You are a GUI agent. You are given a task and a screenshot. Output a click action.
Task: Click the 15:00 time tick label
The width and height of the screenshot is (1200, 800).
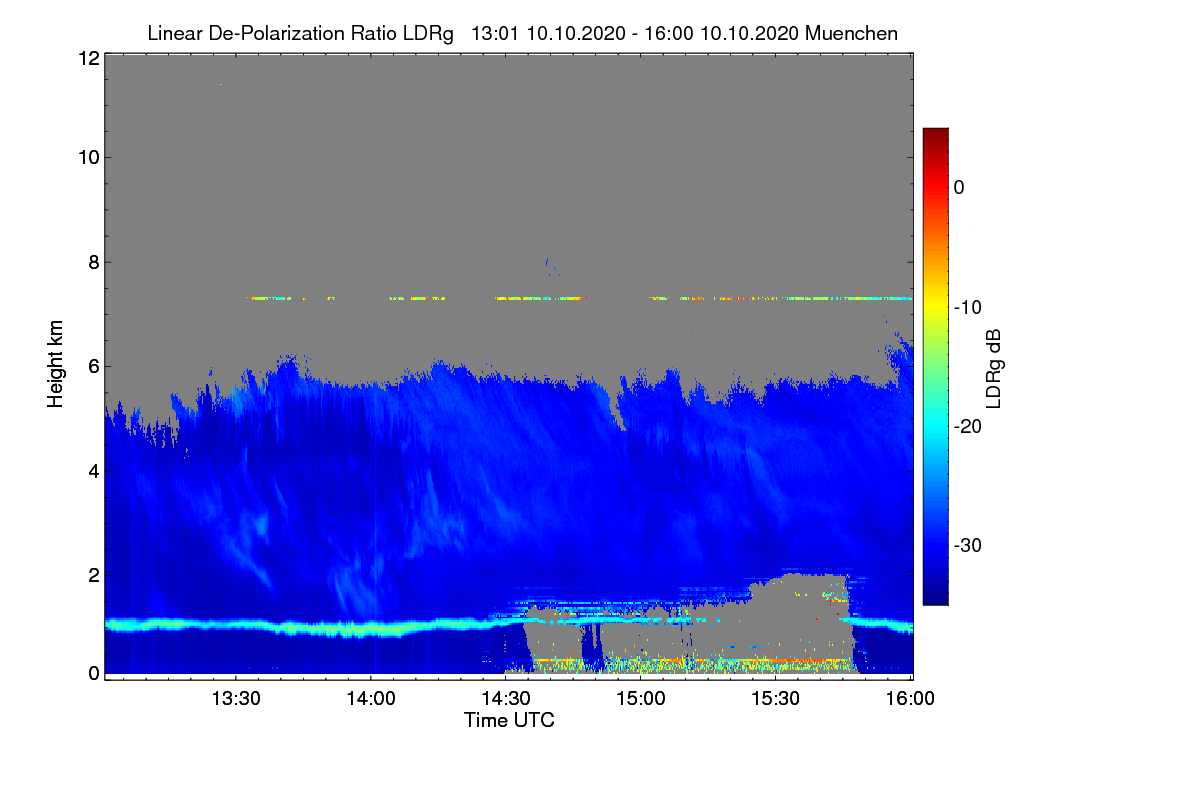click(641, 699)
